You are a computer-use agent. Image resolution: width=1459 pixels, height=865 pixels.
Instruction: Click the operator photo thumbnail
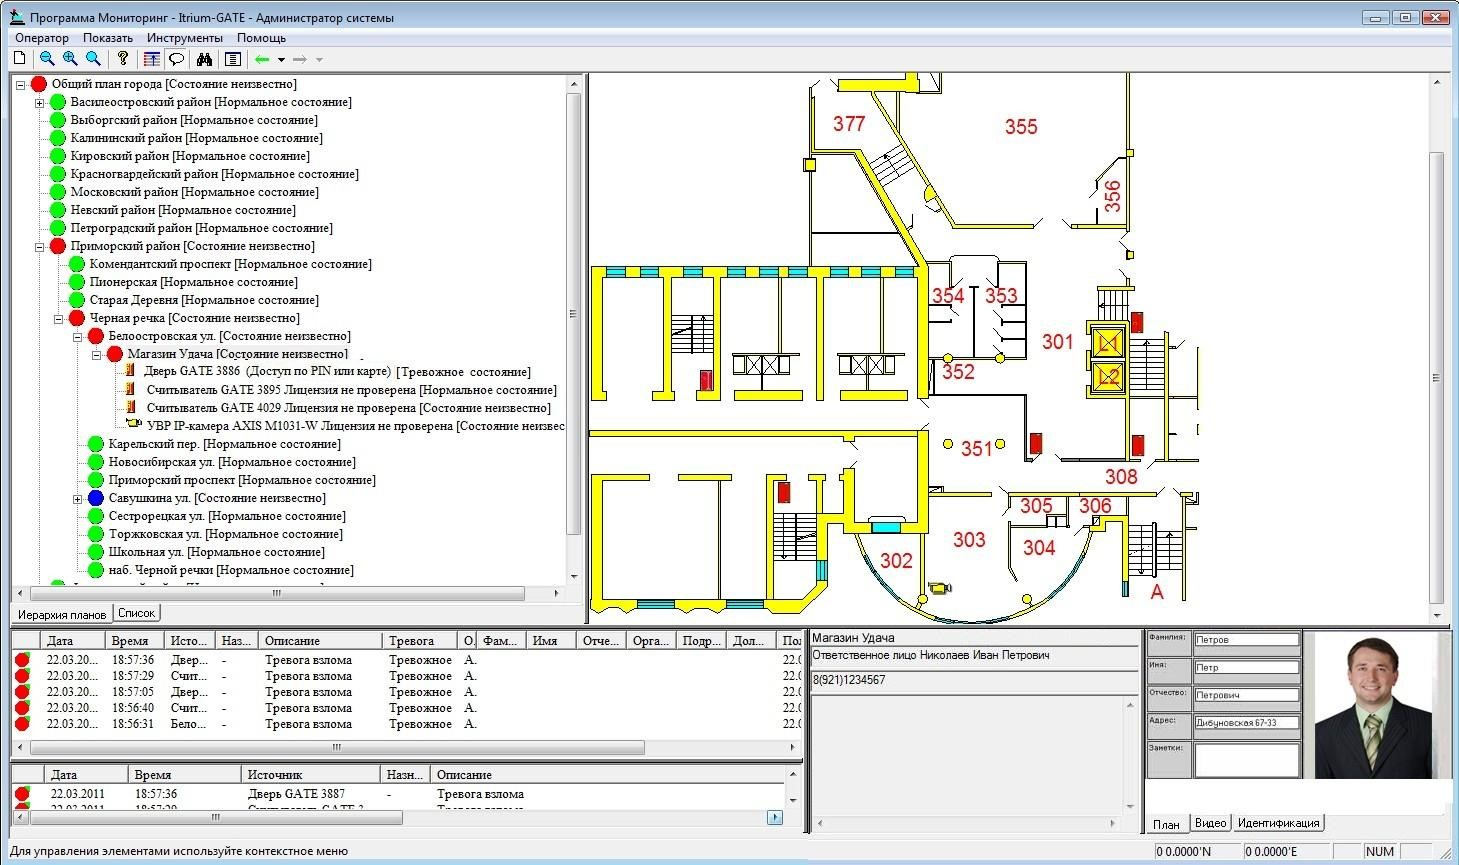tap(1373, 708)
